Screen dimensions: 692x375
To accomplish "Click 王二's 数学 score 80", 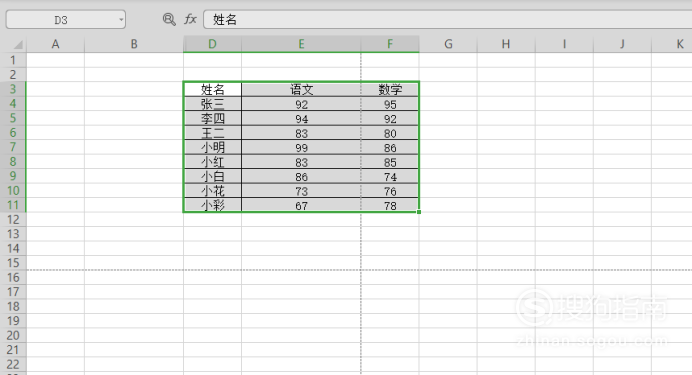I will coord(390,133).
